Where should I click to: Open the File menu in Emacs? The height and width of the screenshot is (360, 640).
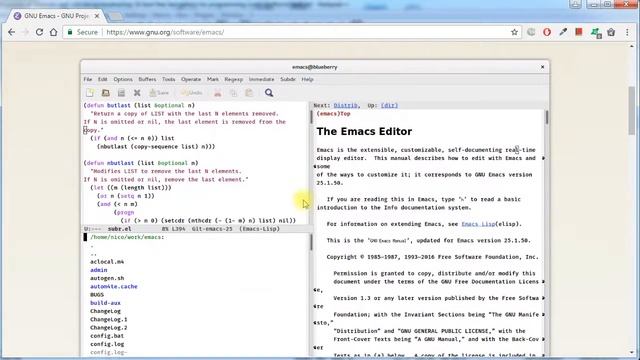pyautogui.click(x=88, y=79)
